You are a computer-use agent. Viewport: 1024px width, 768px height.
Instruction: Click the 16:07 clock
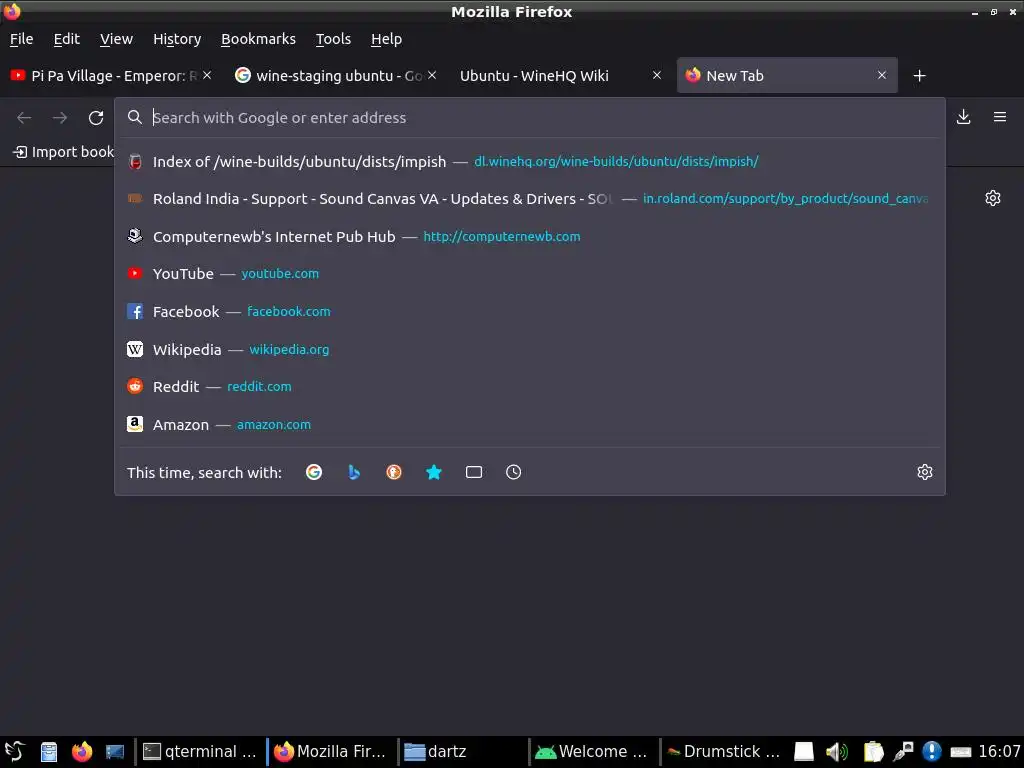[x=999, y=752]
